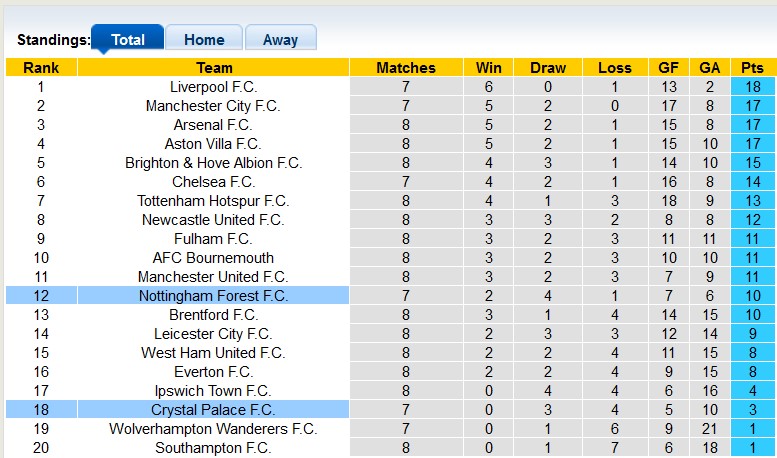
Task: Open Manchester City F.C. team link
Action: click(213, 106)
